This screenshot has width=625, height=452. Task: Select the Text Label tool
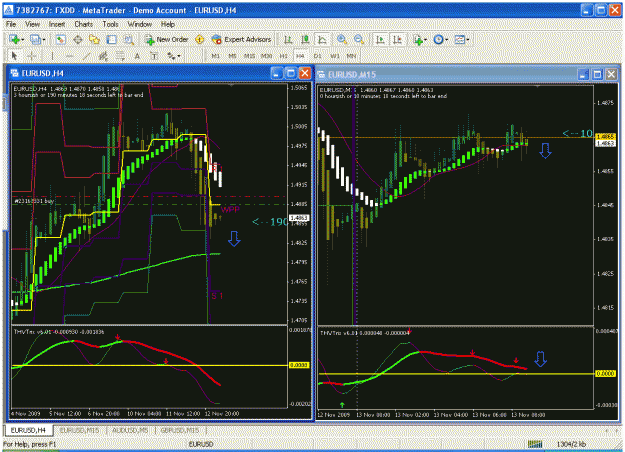coord(154,56)
